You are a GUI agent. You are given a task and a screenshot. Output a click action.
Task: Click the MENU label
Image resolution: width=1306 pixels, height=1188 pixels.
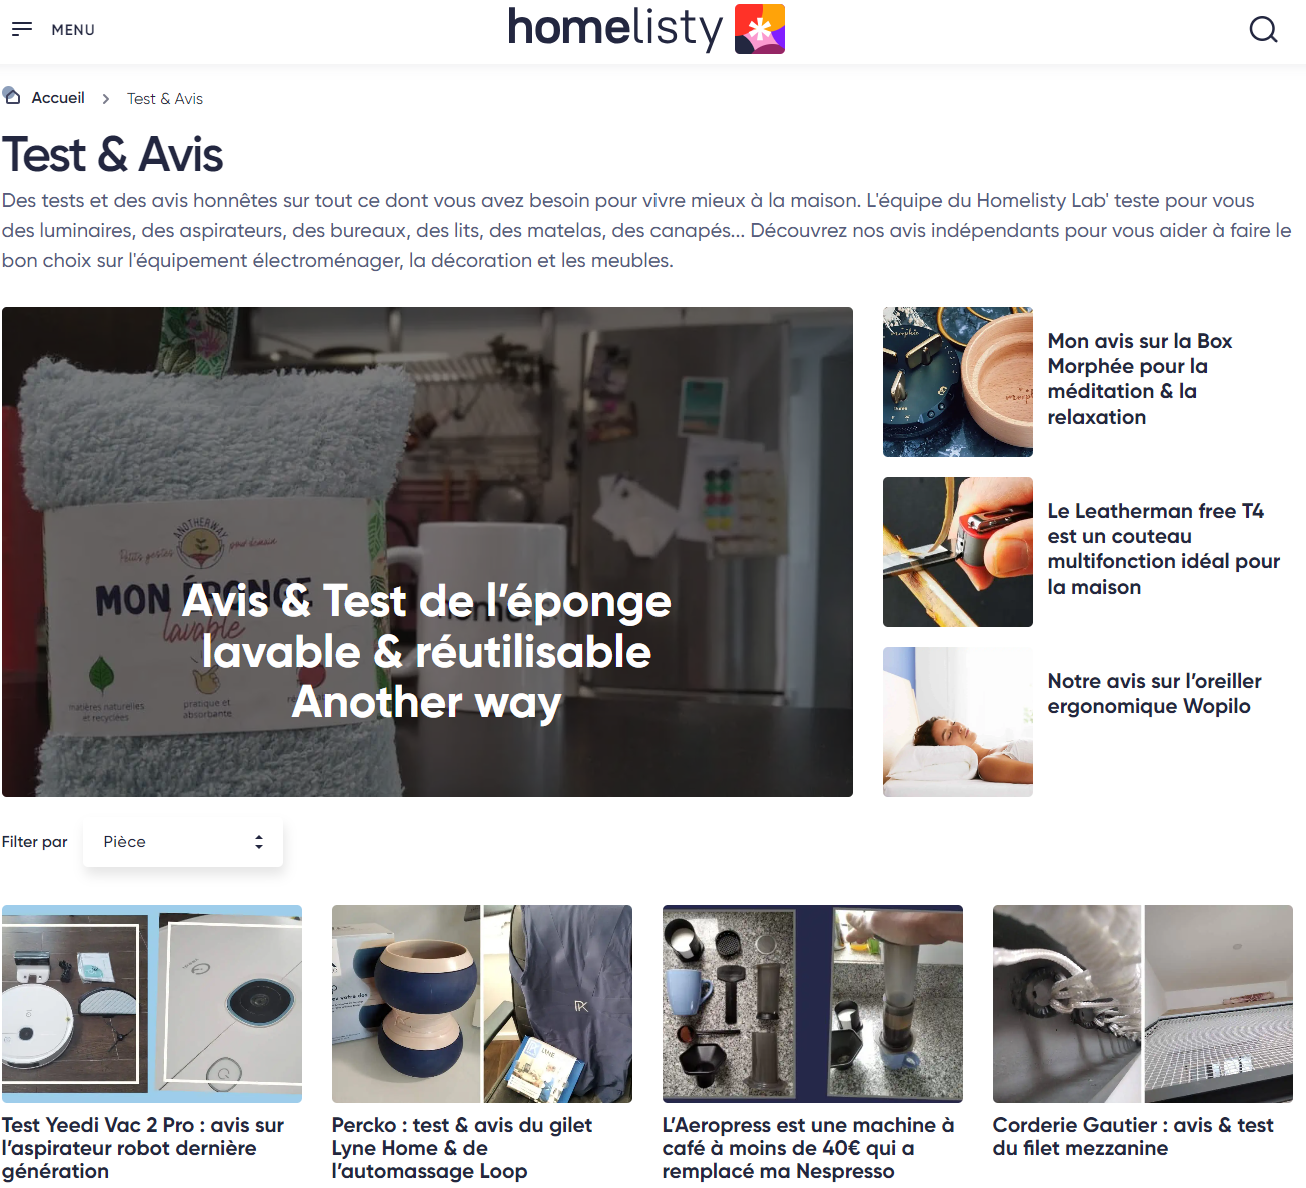point(73,30)
